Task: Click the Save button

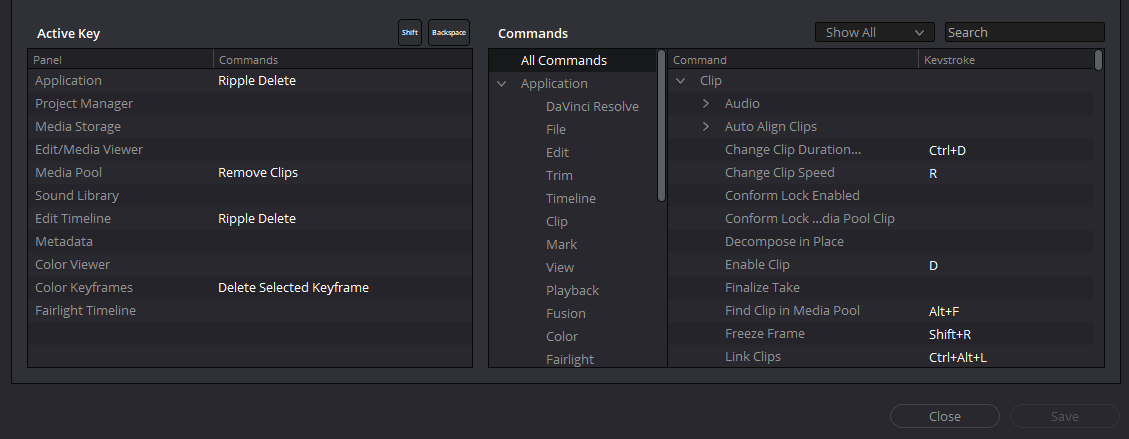Action: tap(1064, 416)
